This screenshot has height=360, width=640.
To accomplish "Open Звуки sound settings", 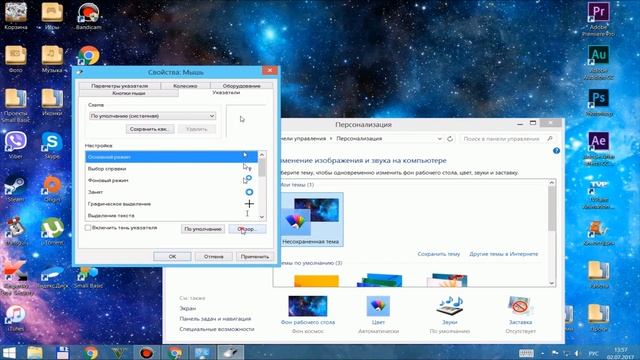I will [449, 314].
